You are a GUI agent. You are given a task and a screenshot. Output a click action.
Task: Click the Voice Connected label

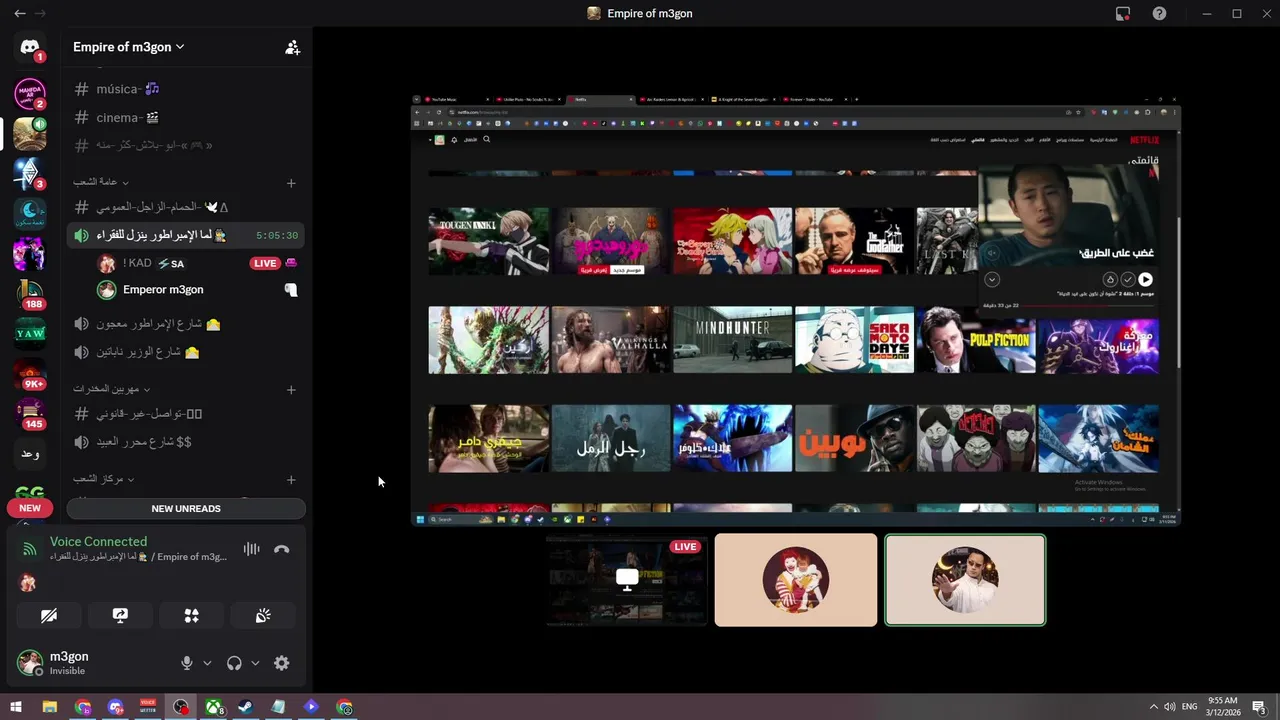98,541
